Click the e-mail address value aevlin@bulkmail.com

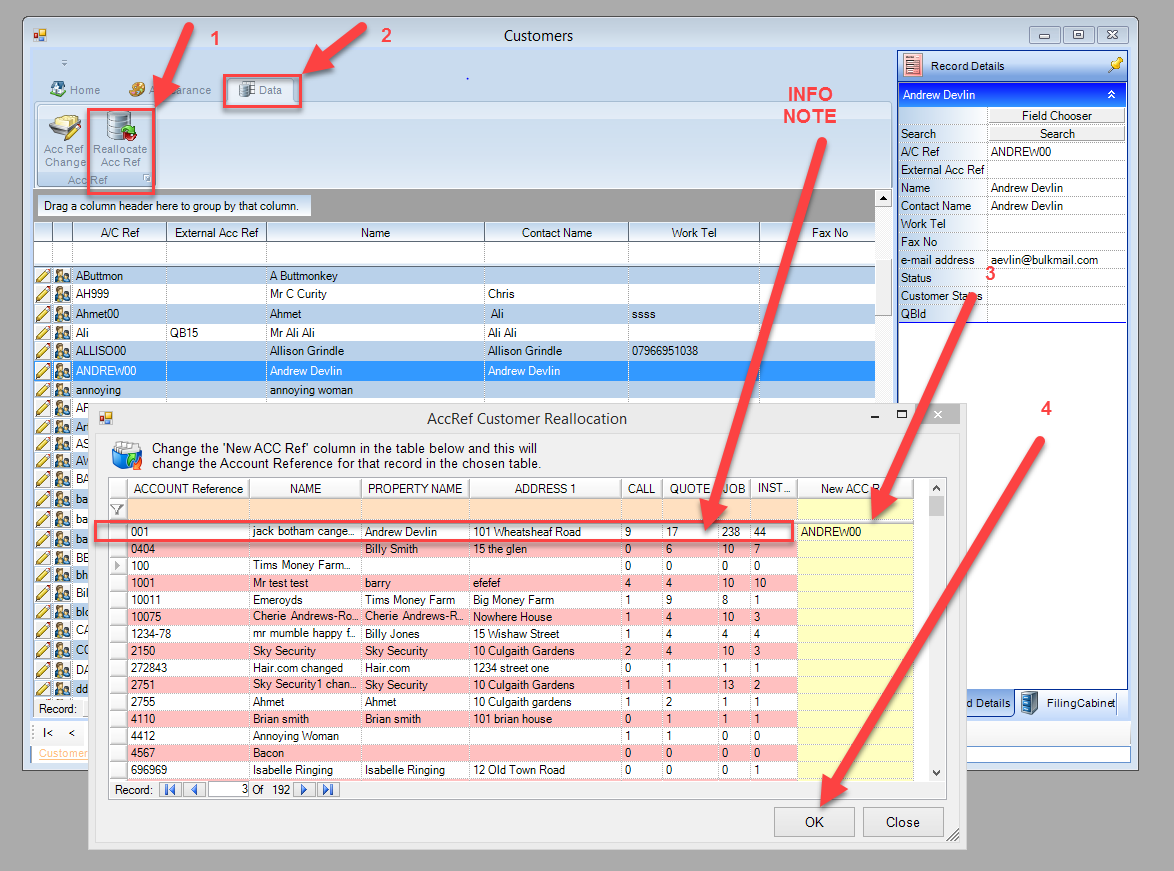tap(1044, 260)
